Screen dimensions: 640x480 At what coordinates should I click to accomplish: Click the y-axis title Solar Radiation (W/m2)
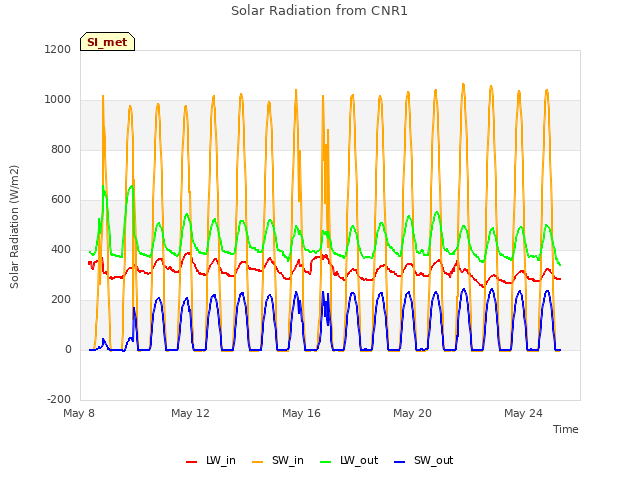point(14,227)
